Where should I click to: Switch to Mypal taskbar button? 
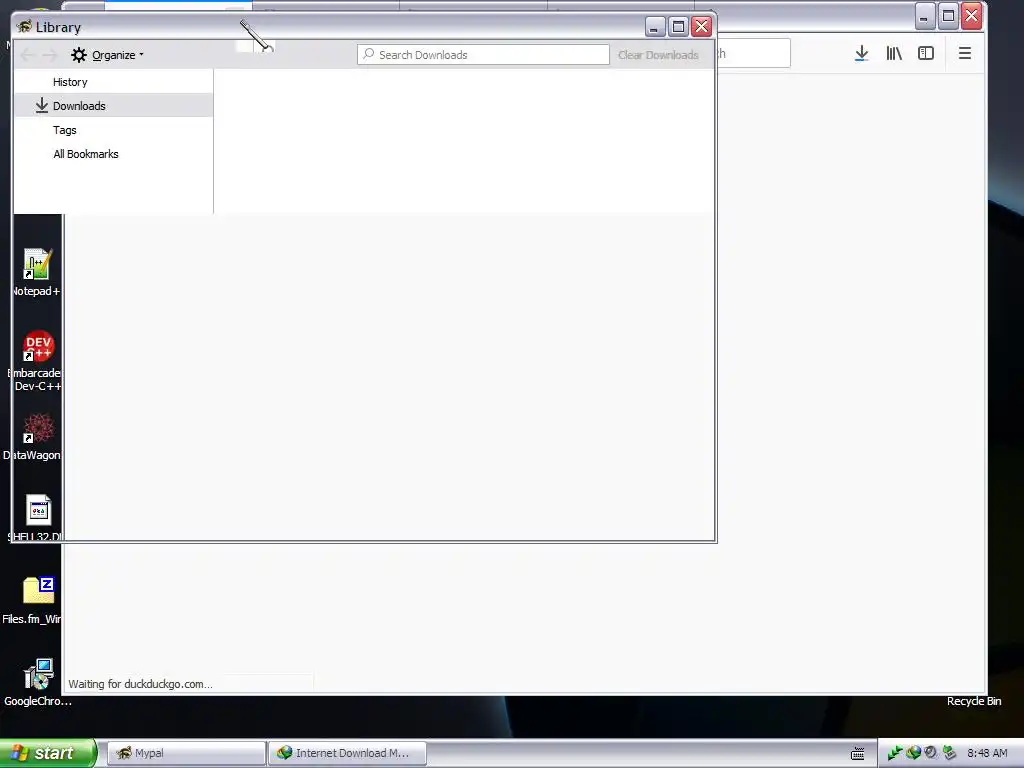click(x=186, y=753)
